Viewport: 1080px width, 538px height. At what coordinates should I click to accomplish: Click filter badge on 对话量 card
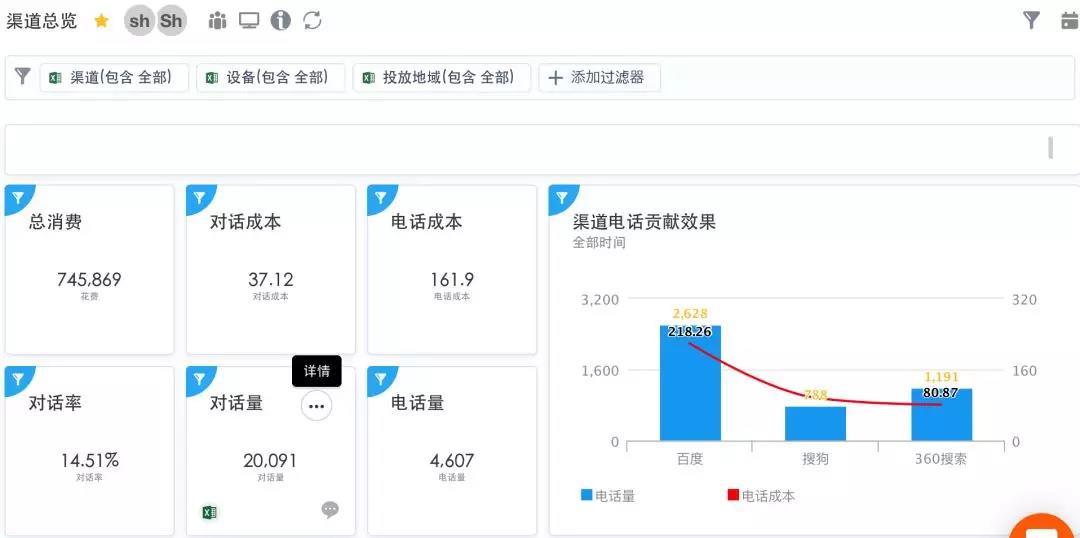[x=199, y=379]
